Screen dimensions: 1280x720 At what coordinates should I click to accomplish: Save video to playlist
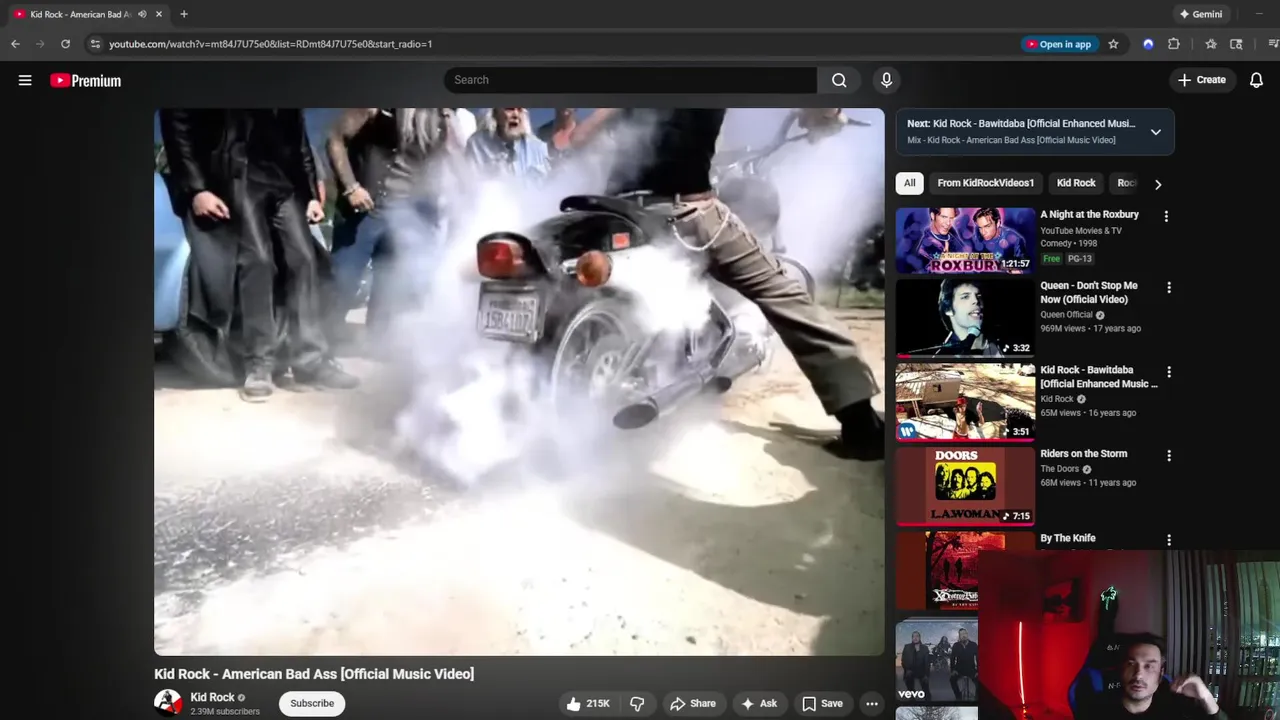click(x=823, y=704)
